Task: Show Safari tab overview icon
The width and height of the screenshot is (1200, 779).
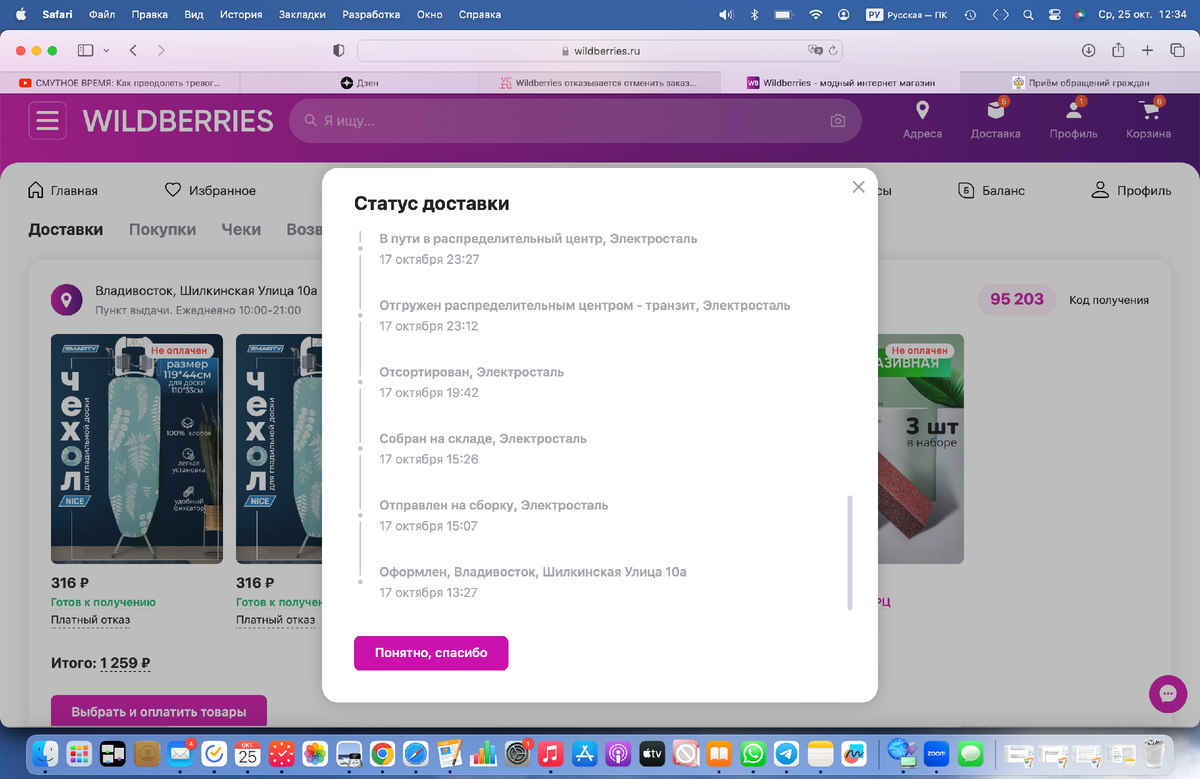Action: click(1176, 50)
